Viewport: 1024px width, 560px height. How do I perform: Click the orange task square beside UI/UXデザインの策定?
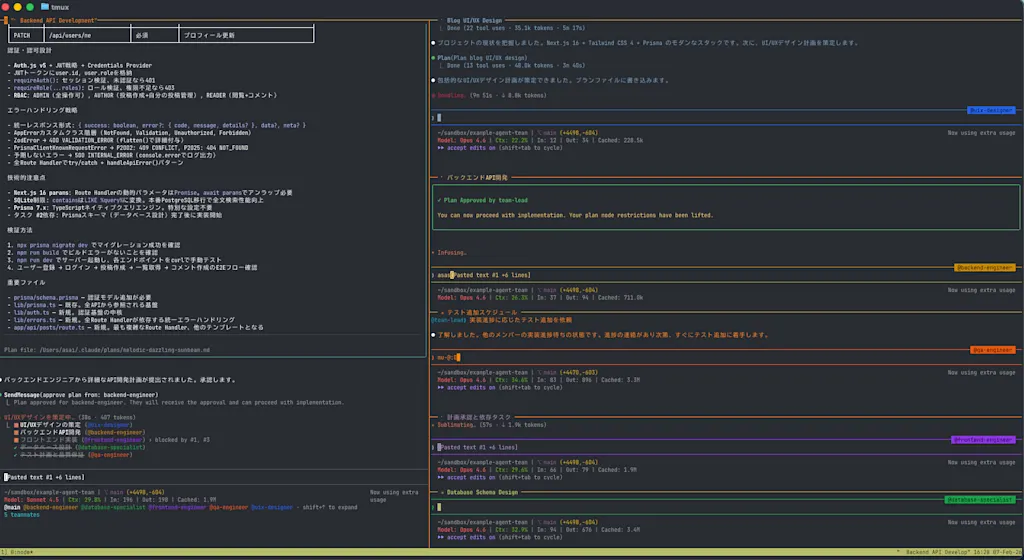pyautogui.click(x=16, y=425)
